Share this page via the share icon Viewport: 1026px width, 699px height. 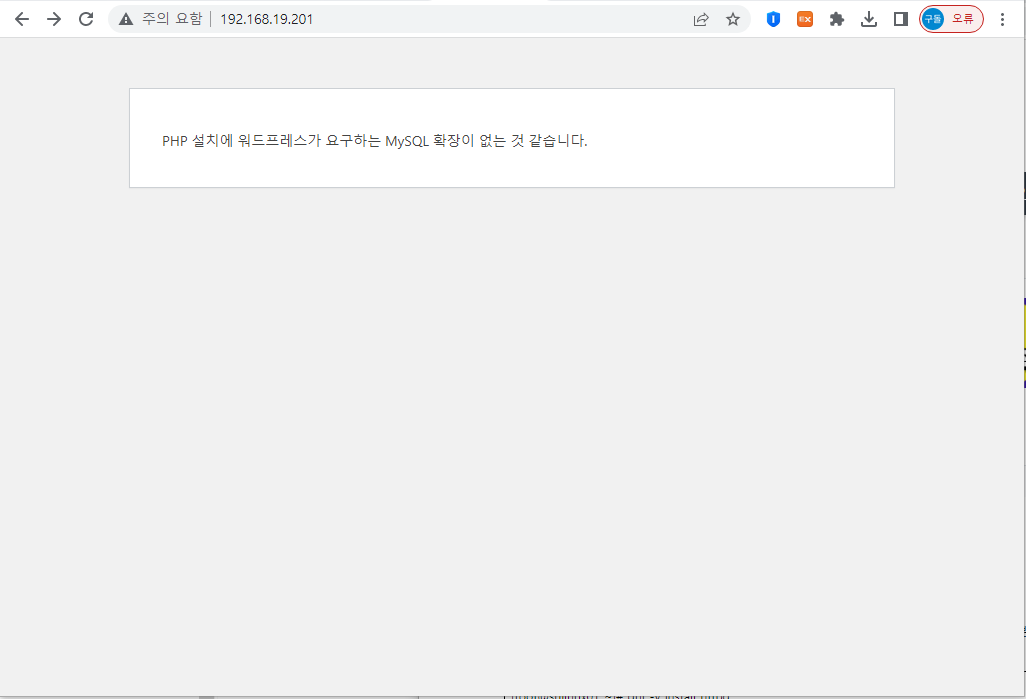coord(701,19)
